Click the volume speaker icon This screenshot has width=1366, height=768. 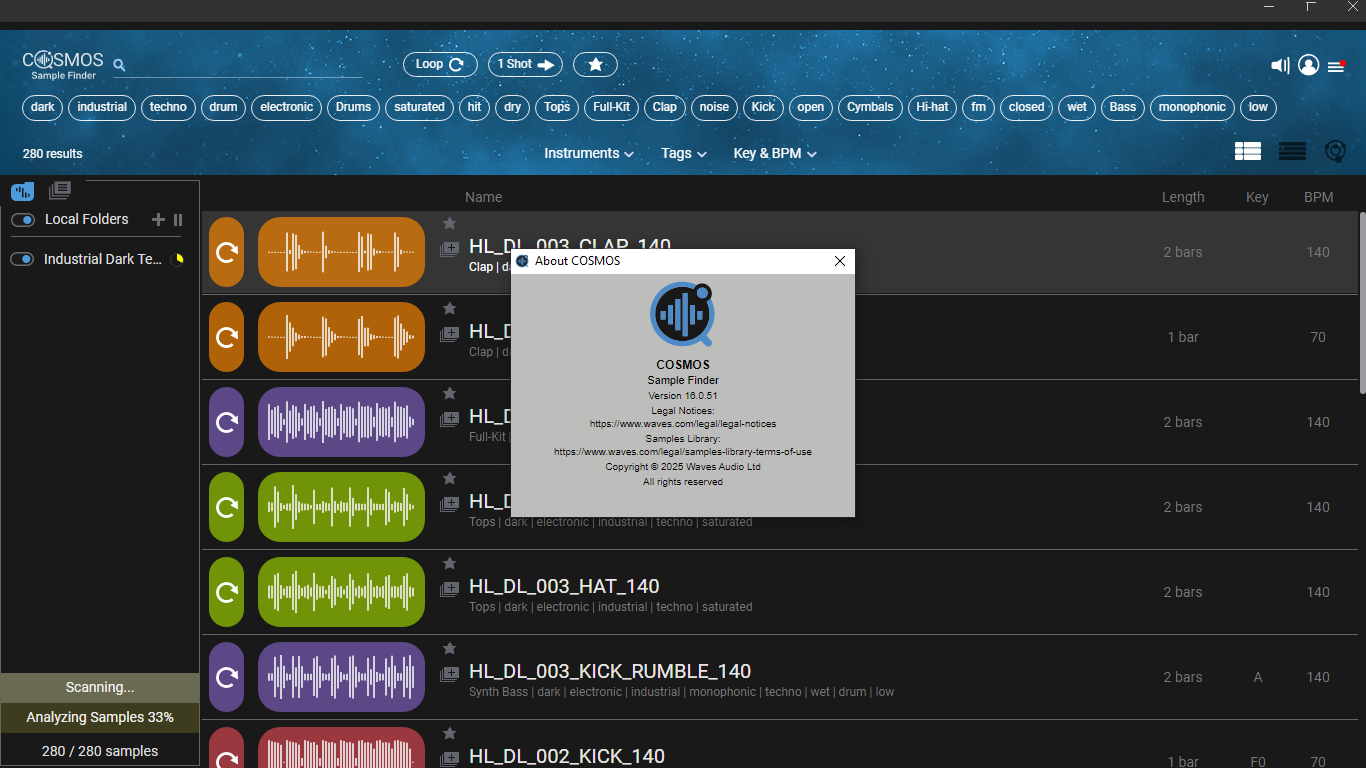pyautogui.click(x=1280, y=65)
